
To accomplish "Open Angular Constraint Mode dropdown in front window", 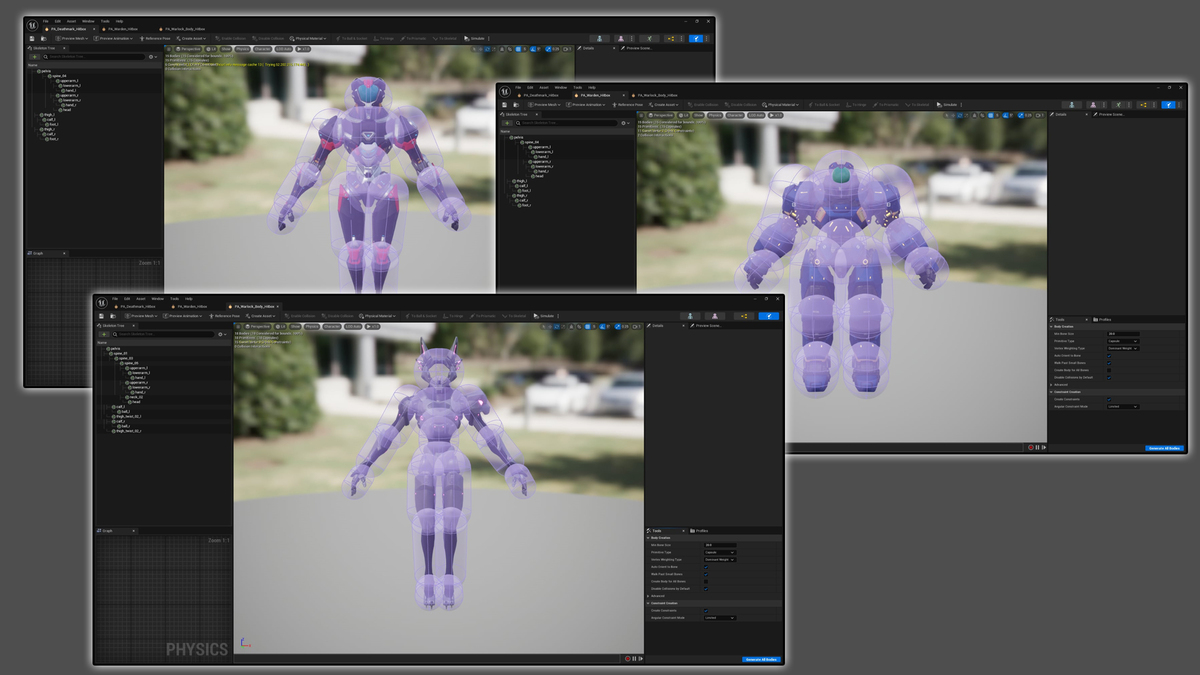I will (720, 618).
